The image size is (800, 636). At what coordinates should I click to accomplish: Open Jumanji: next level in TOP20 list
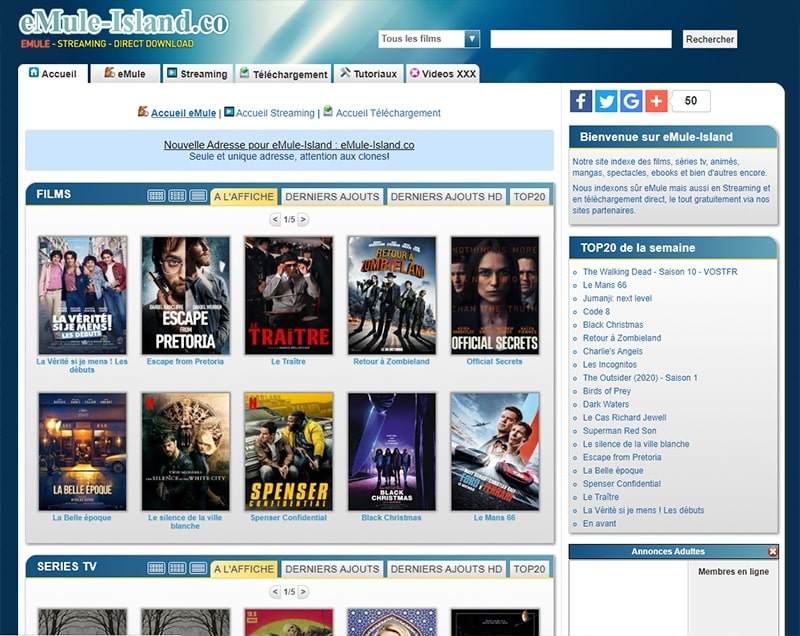617,298
